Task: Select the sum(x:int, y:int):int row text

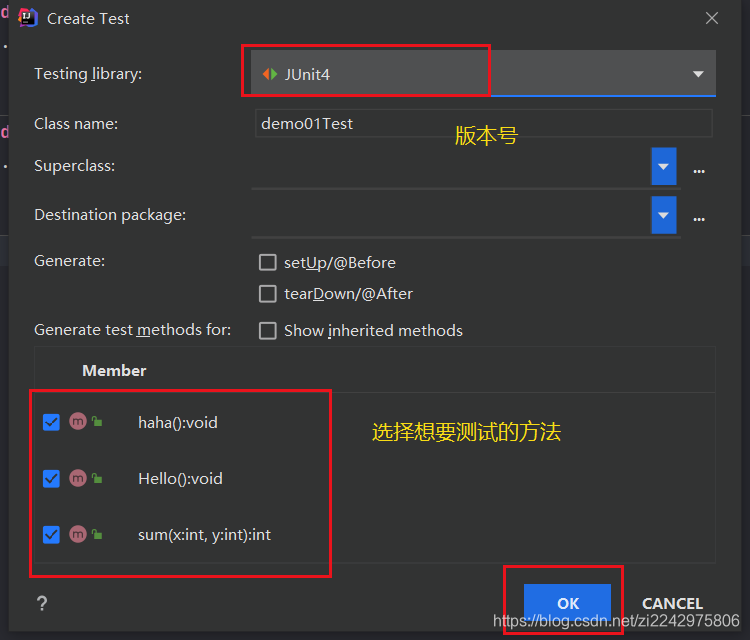Action: click(204, 535)
